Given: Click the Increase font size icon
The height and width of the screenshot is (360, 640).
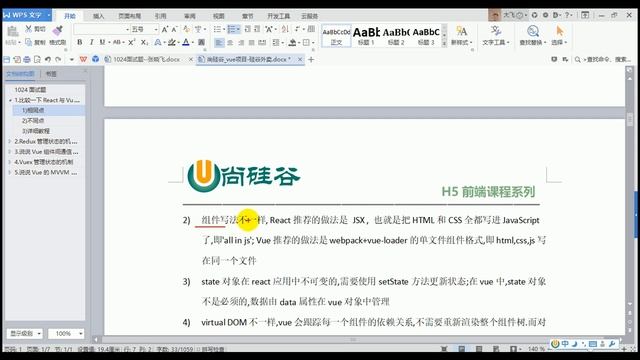Looking at the screenshot, I should (164, 29).
